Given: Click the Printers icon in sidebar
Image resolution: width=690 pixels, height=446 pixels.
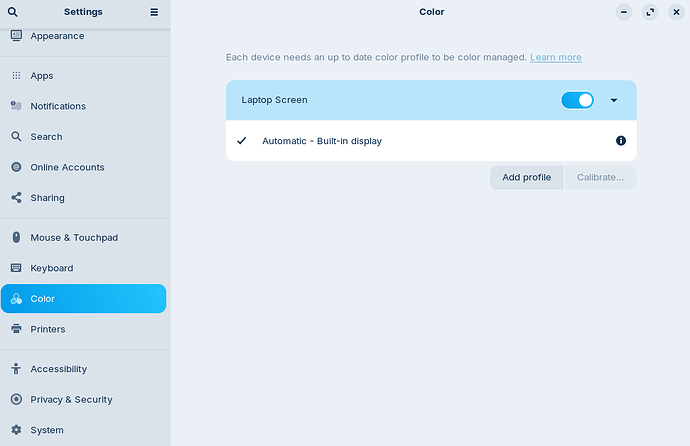Looking at the screenshot, I should click(x=16, y=329).
